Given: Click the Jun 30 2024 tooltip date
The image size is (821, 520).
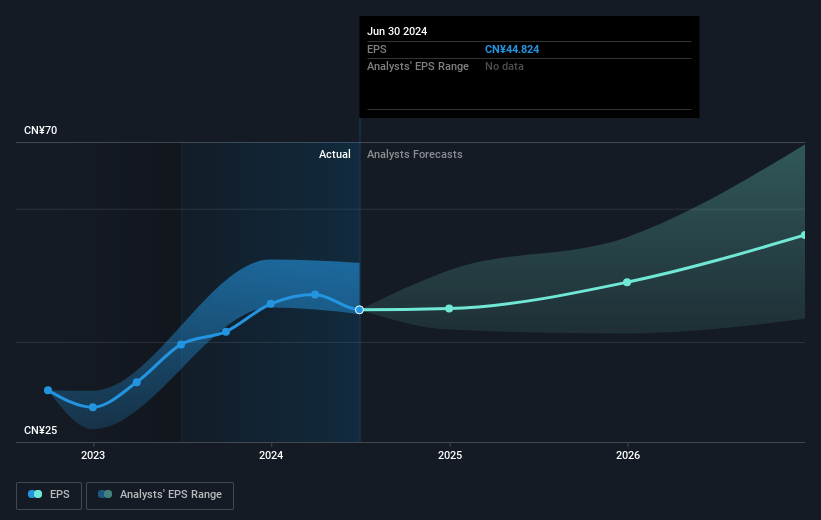Looking at the screenshot, I should point(397,31).
